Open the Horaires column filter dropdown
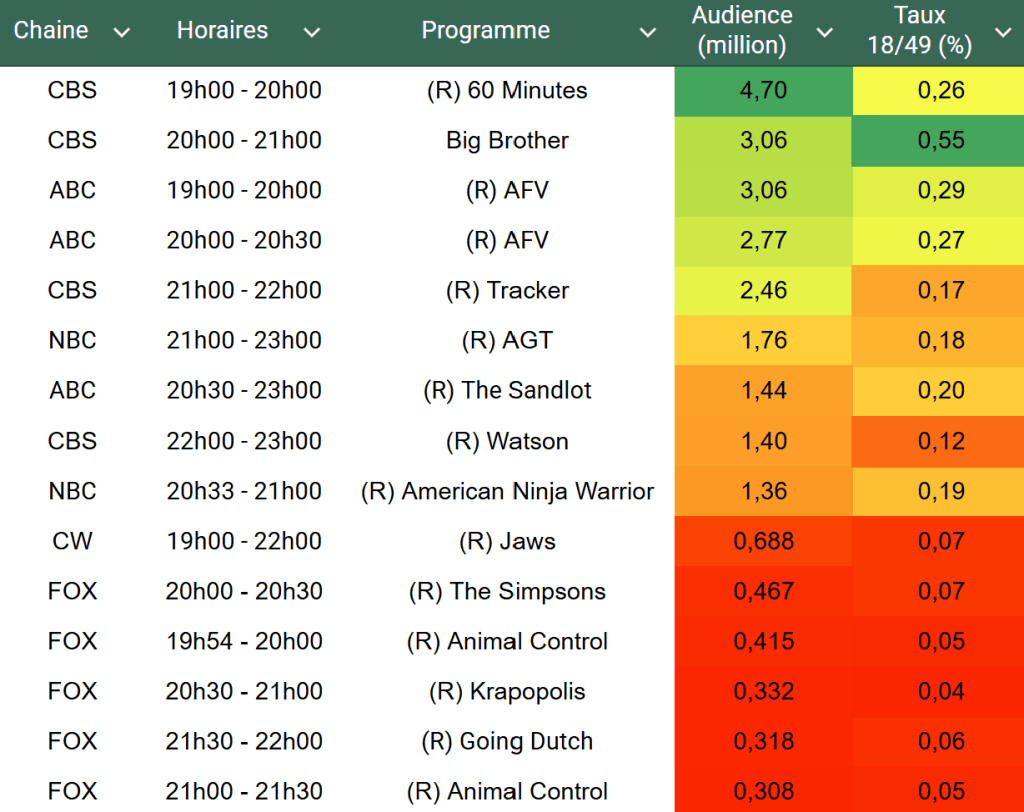This screenshot has width=1024, height=812. coord(312,33)
